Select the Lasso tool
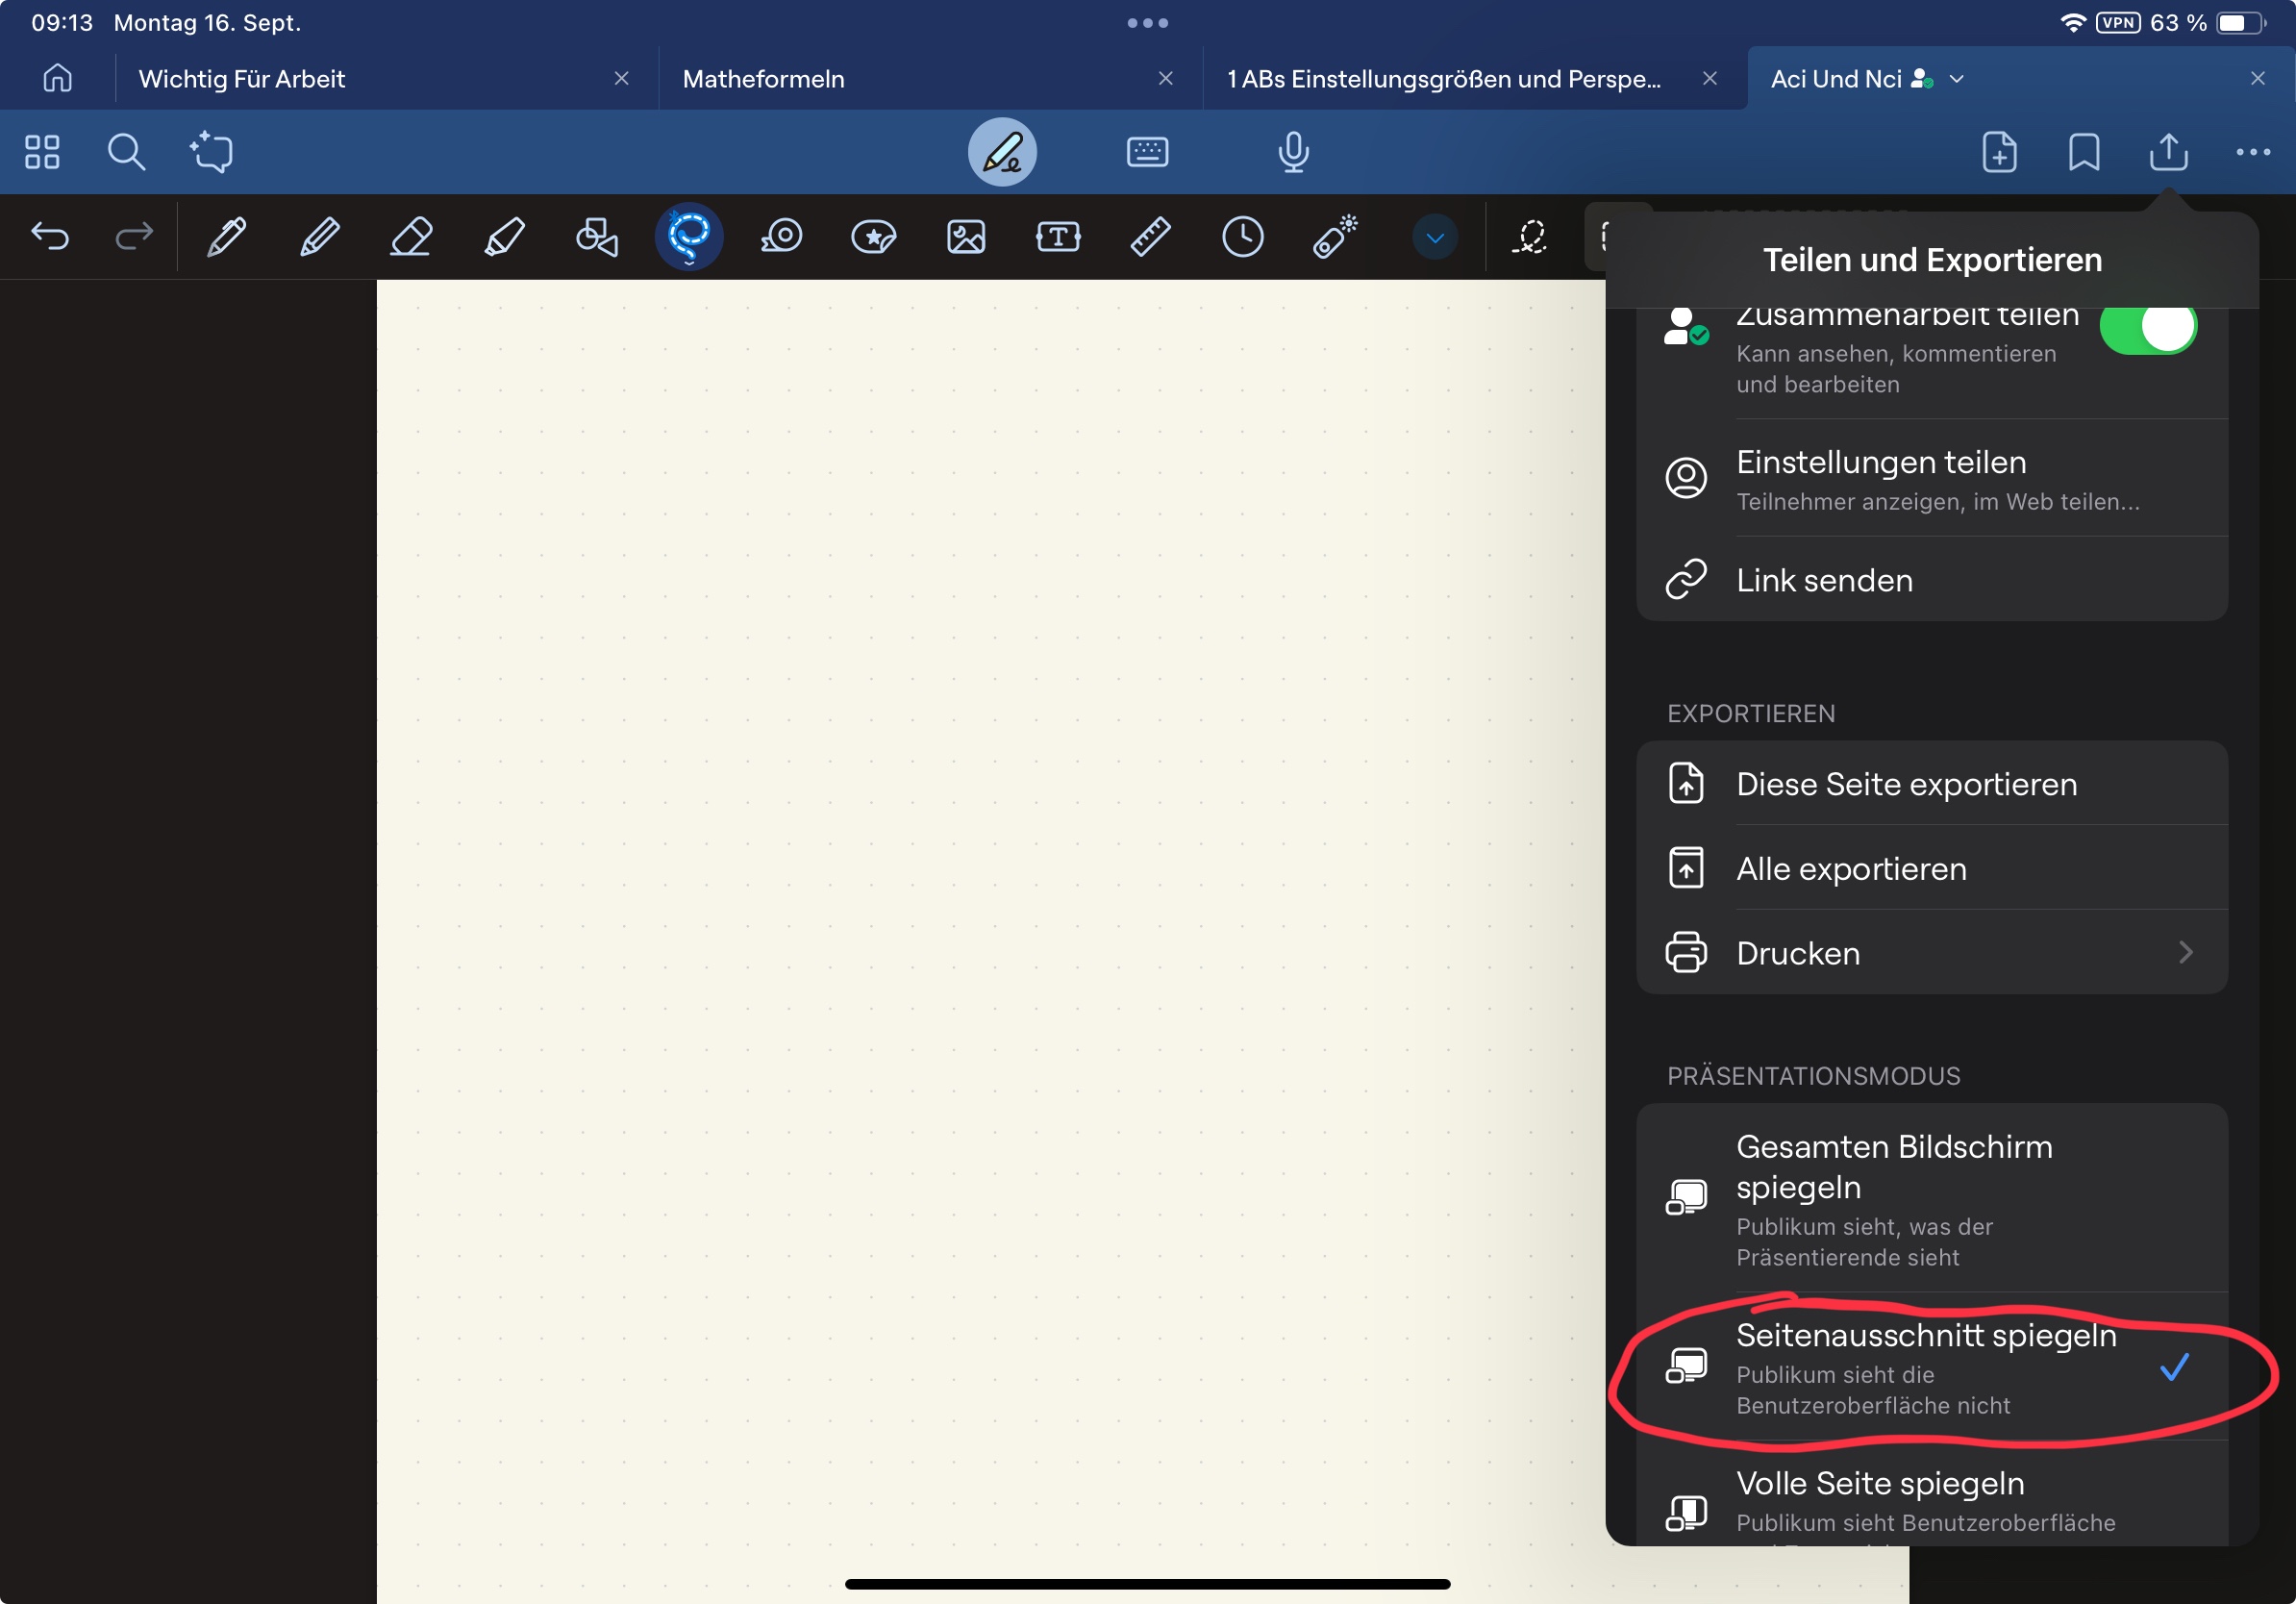Viewport: 2296px width, 1604px height. click(x=688, y=237)
